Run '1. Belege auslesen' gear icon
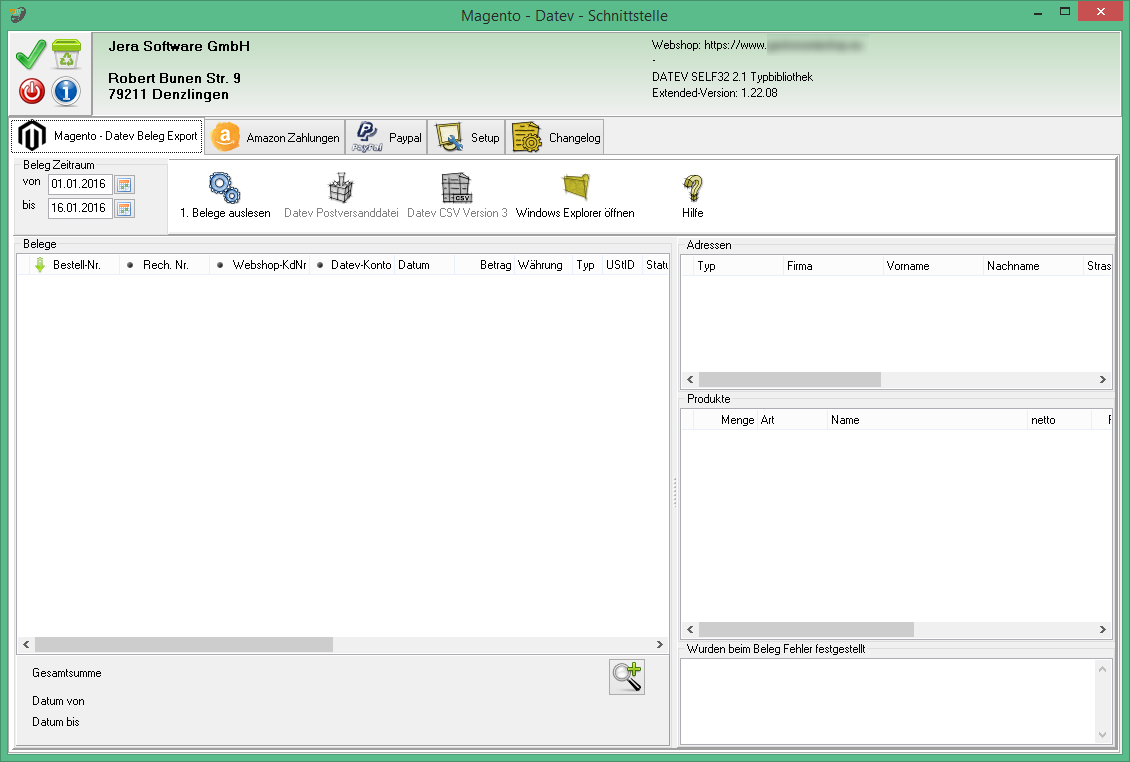 point(225,188)
